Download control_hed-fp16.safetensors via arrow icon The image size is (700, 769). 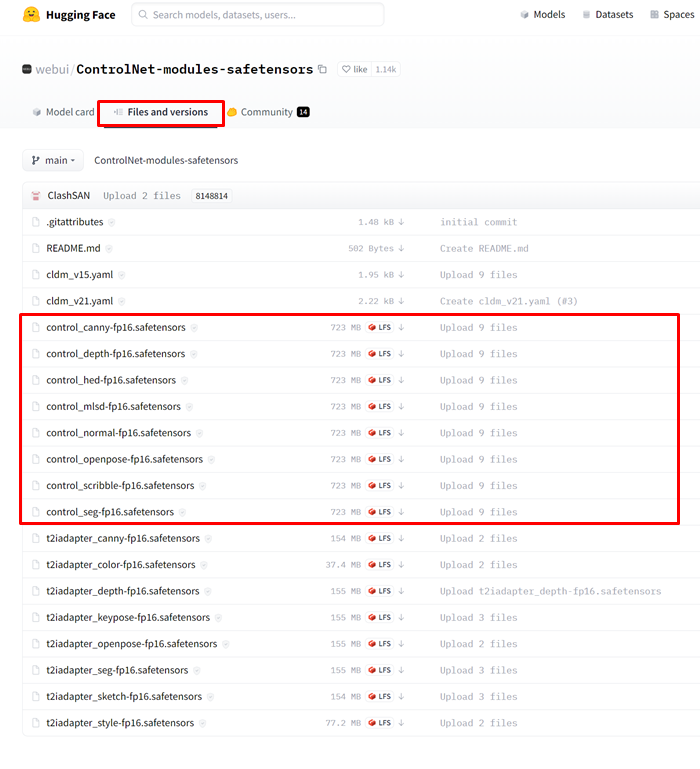coord(401,380)
